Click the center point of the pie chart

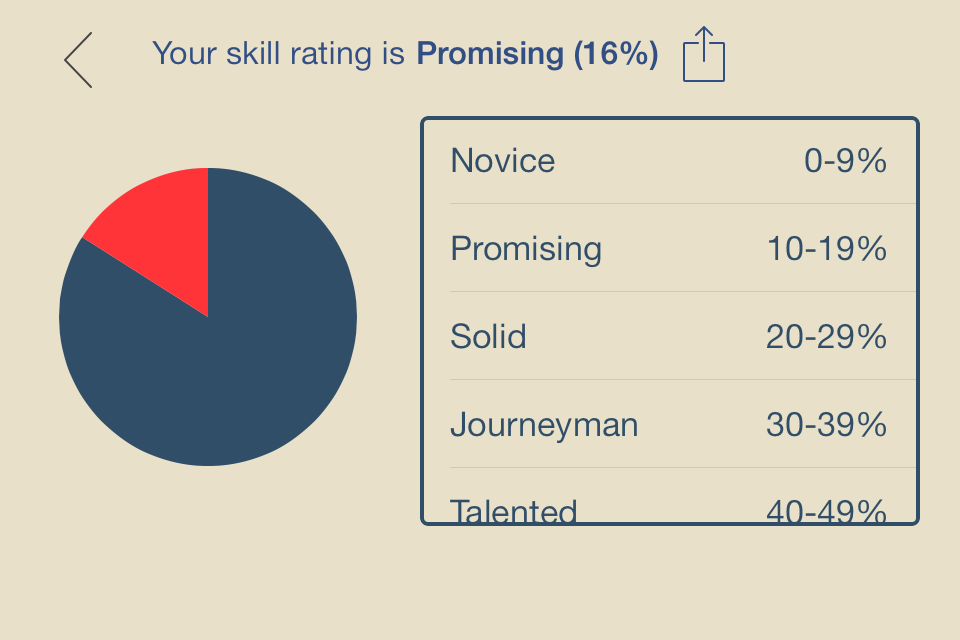point(208,317)
